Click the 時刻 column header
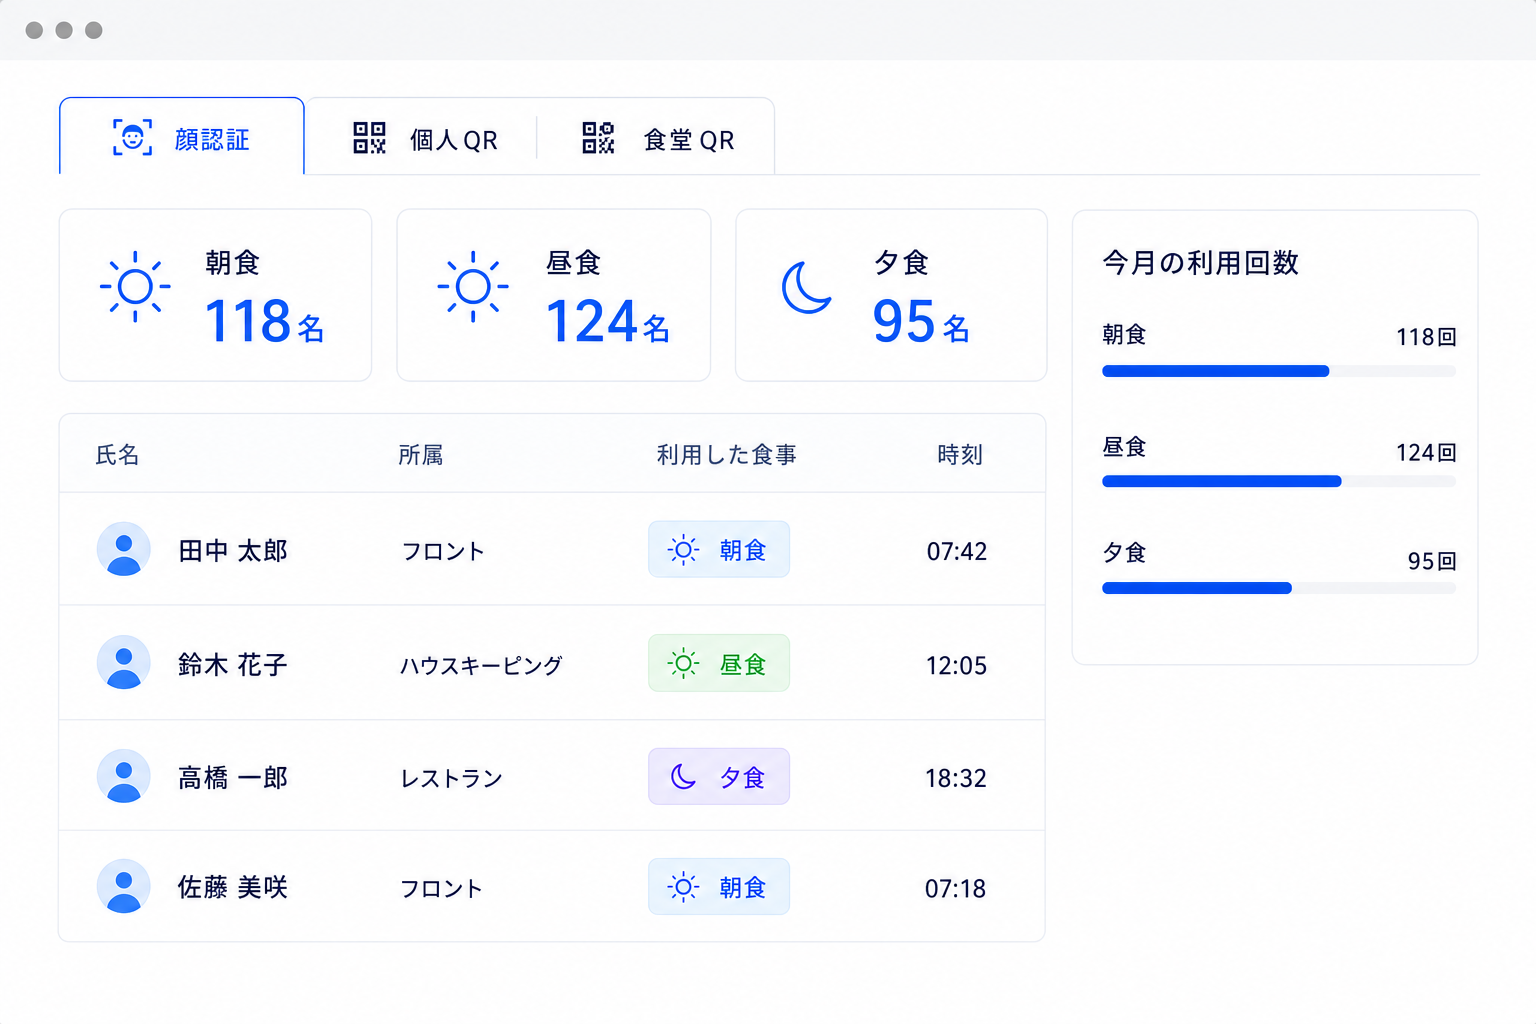Screen dimensions: 1536x1024 pyautogui.click(x=960, y=455)
